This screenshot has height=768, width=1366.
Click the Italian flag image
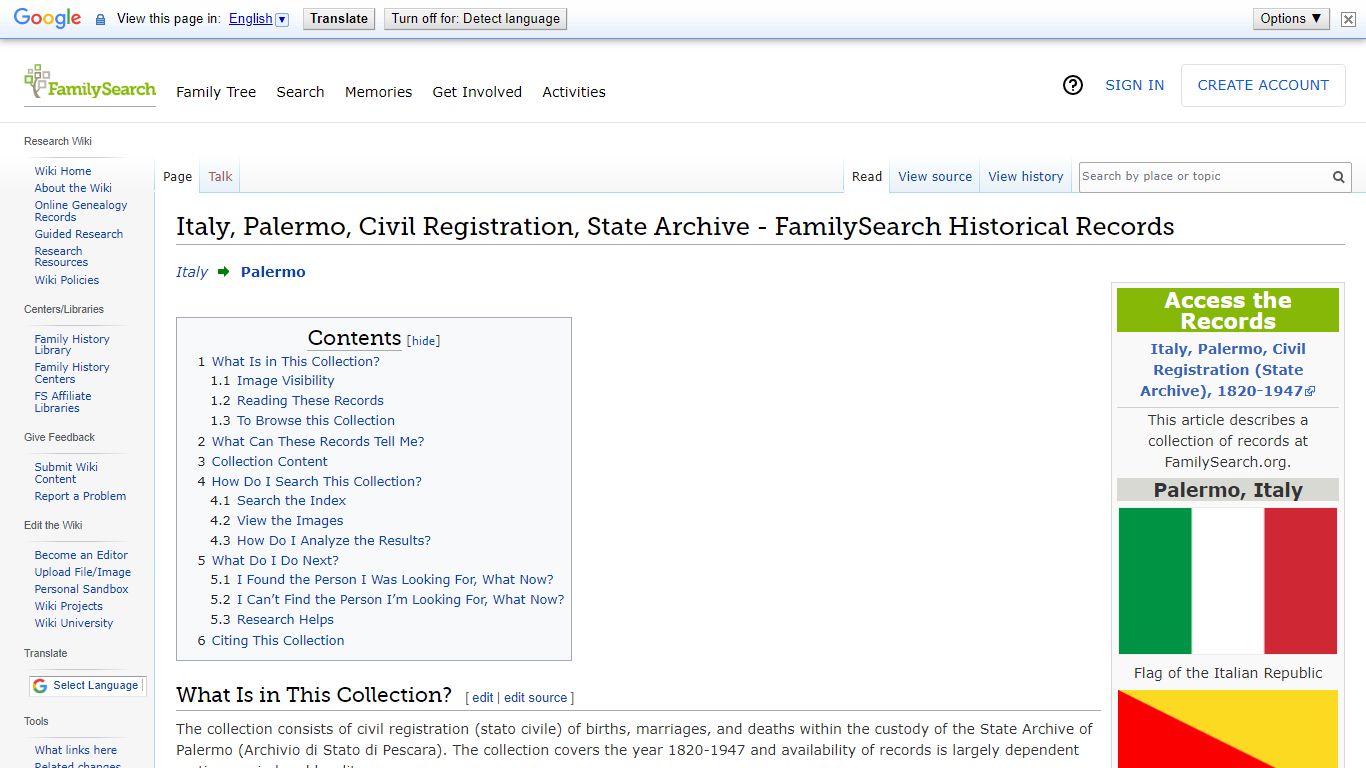[x=1228, y=581]
